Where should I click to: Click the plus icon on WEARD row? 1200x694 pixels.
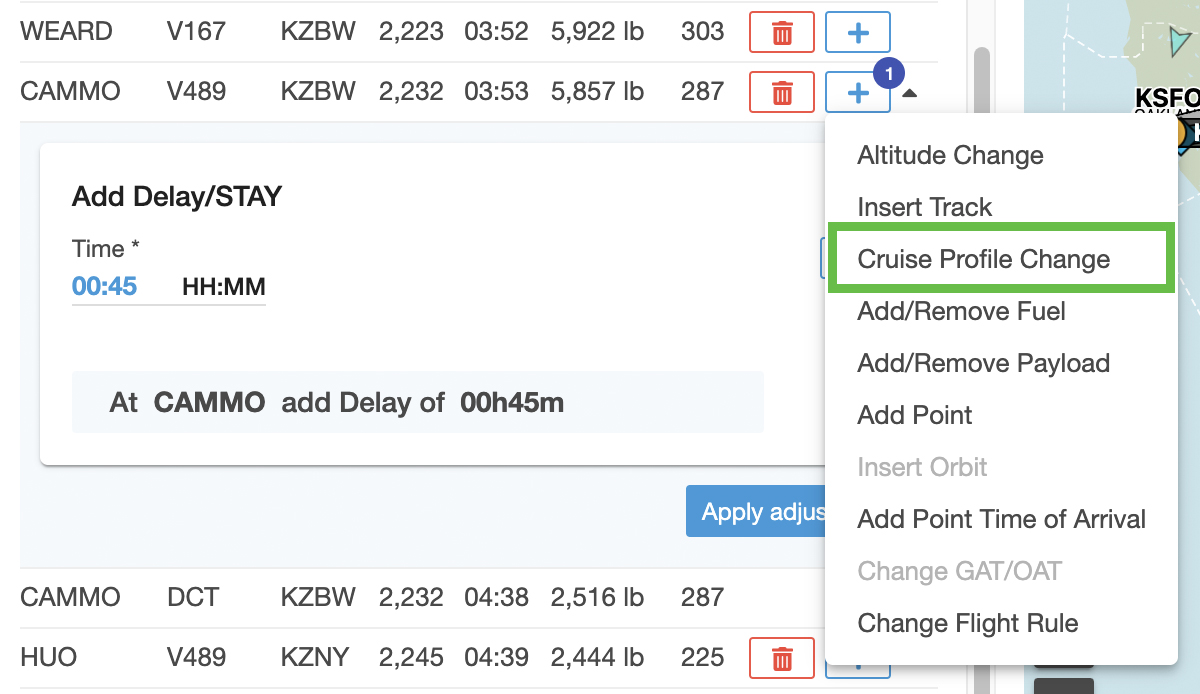click(857, 32)
